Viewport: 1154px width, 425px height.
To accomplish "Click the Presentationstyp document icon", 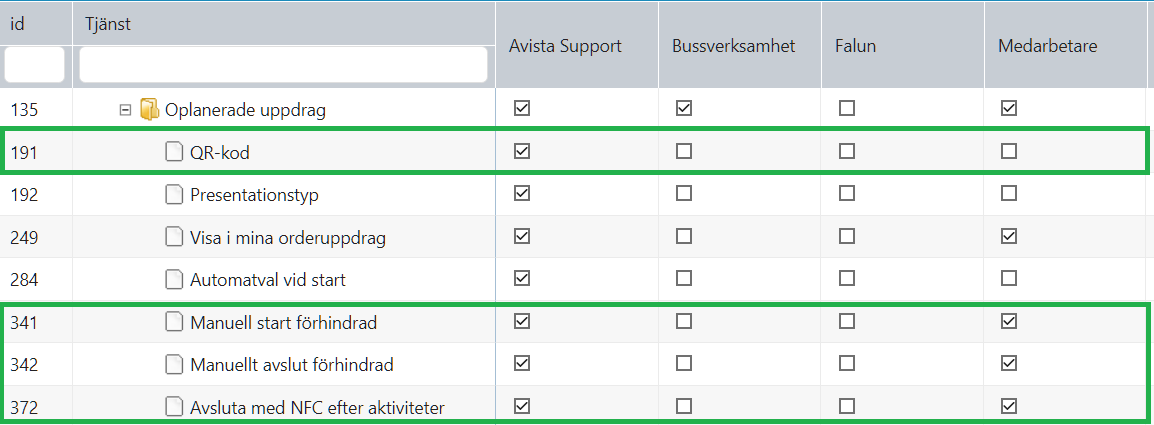I will (x=173, y=194).
